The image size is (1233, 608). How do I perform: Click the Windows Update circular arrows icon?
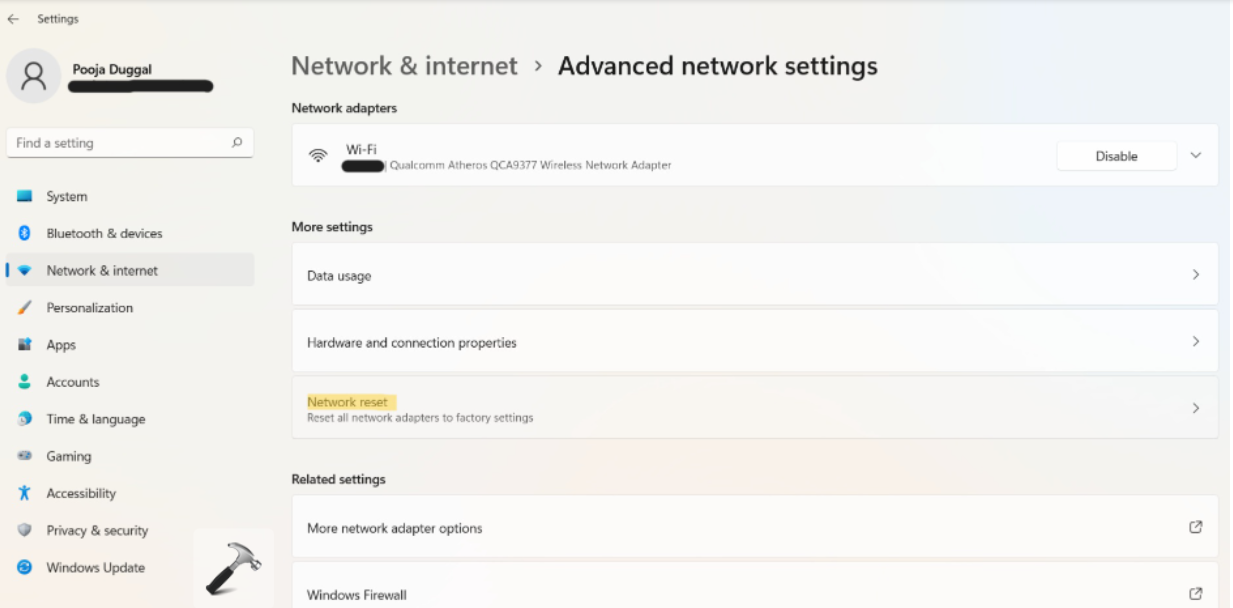coord(25,568)
